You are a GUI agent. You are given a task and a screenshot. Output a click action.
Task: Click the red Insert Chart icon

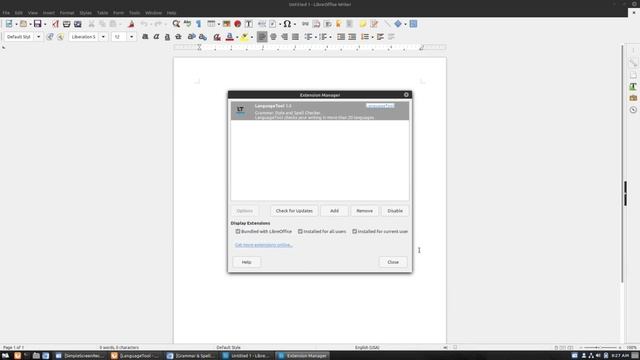coord(238,24)
